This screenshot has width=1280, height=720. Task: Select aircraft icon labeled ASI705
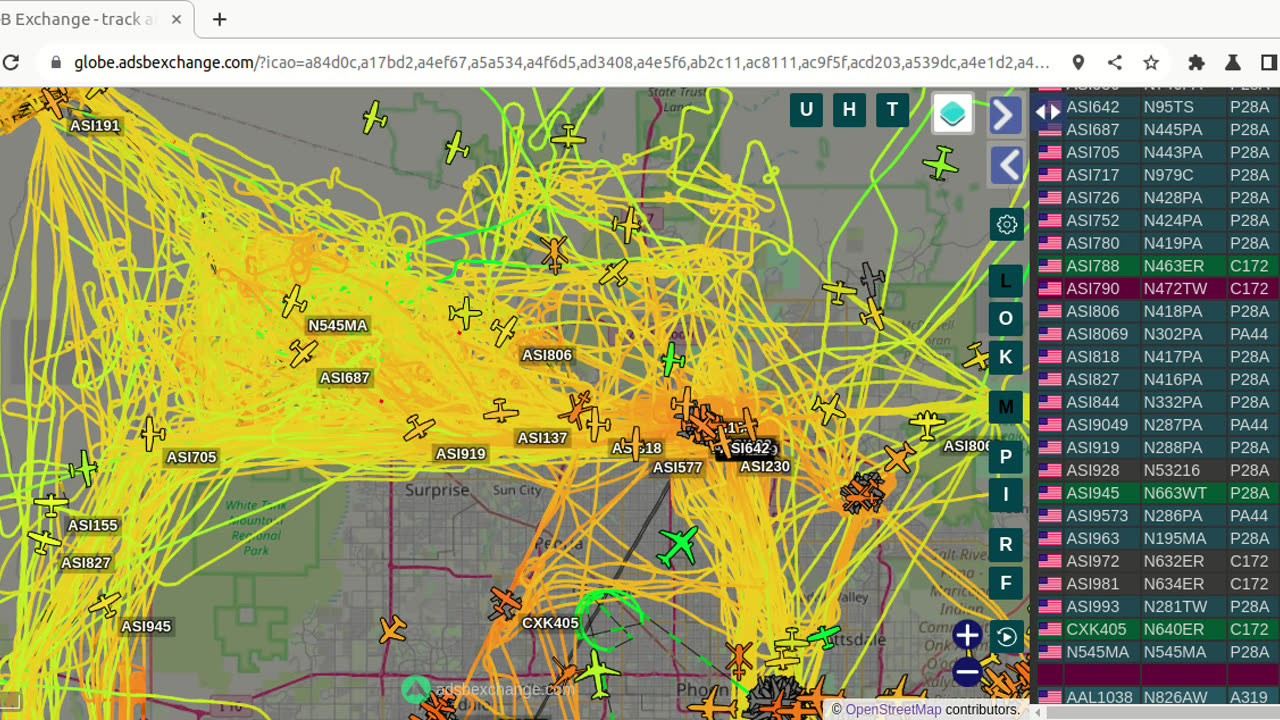pos(152,434)
